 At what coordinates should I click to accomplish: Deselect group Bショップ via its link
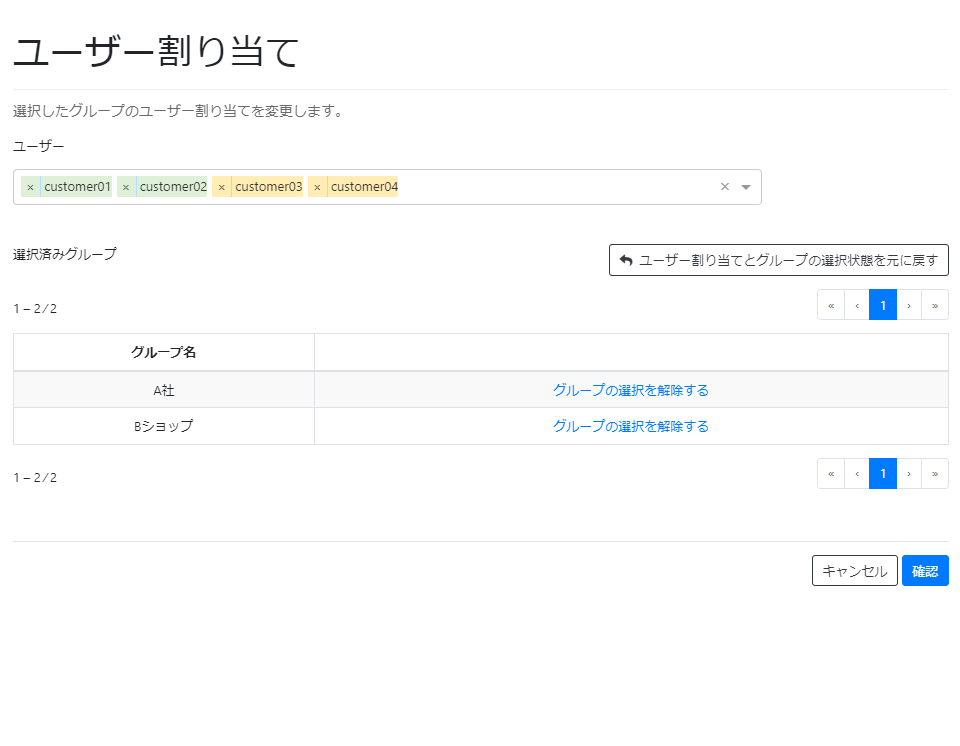630,425
